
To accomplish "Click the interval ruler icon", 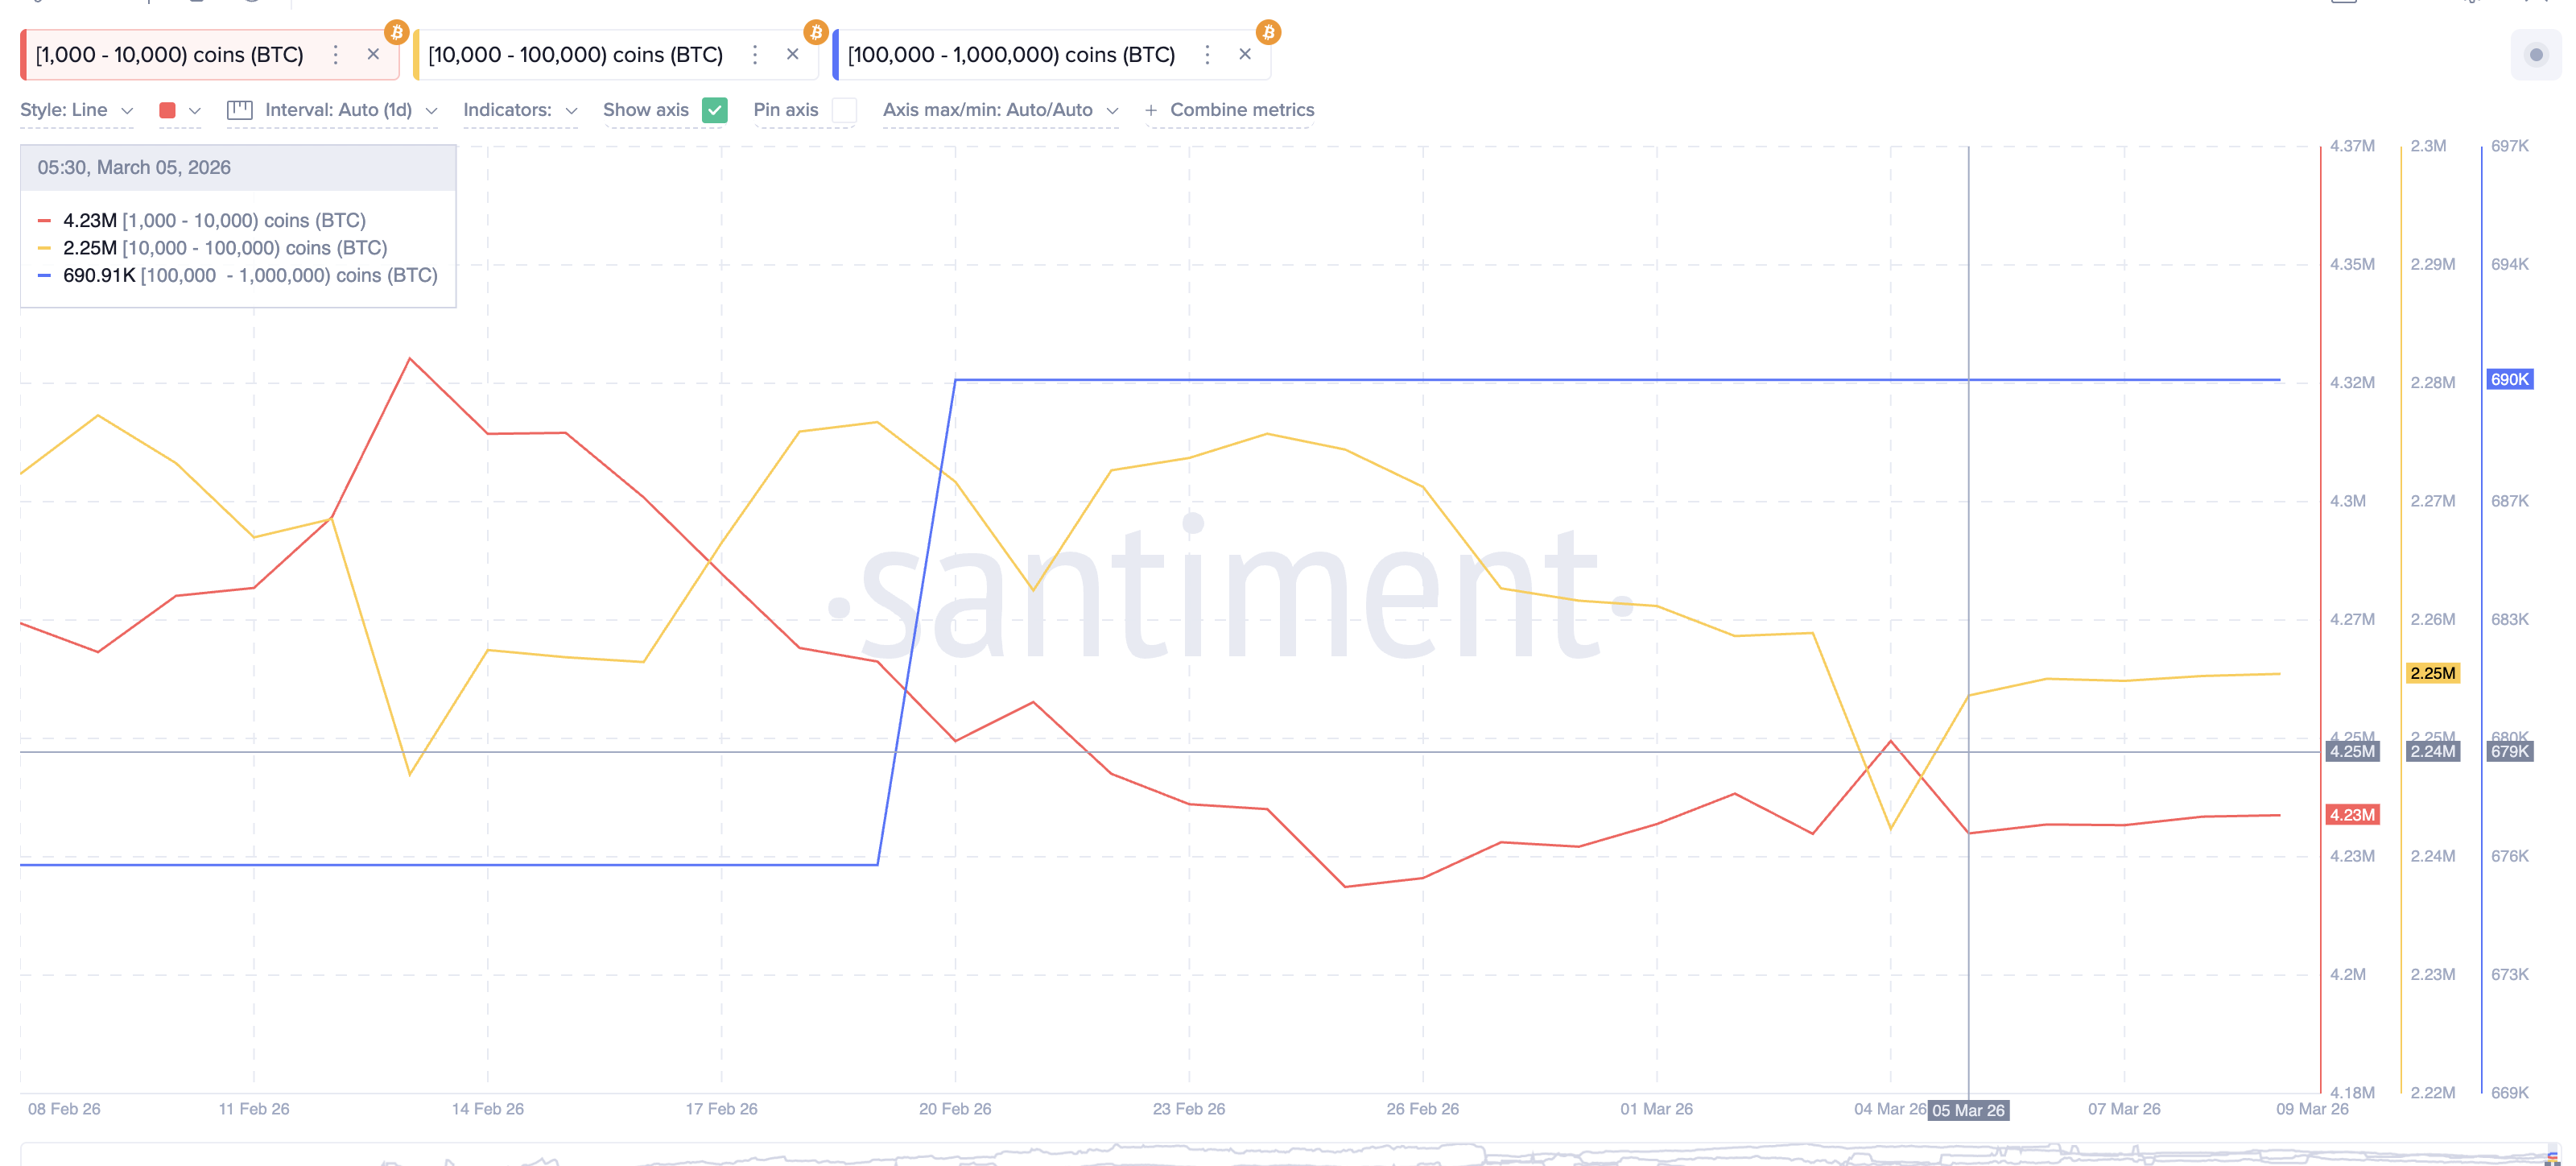I will click(x=240, y=110).
